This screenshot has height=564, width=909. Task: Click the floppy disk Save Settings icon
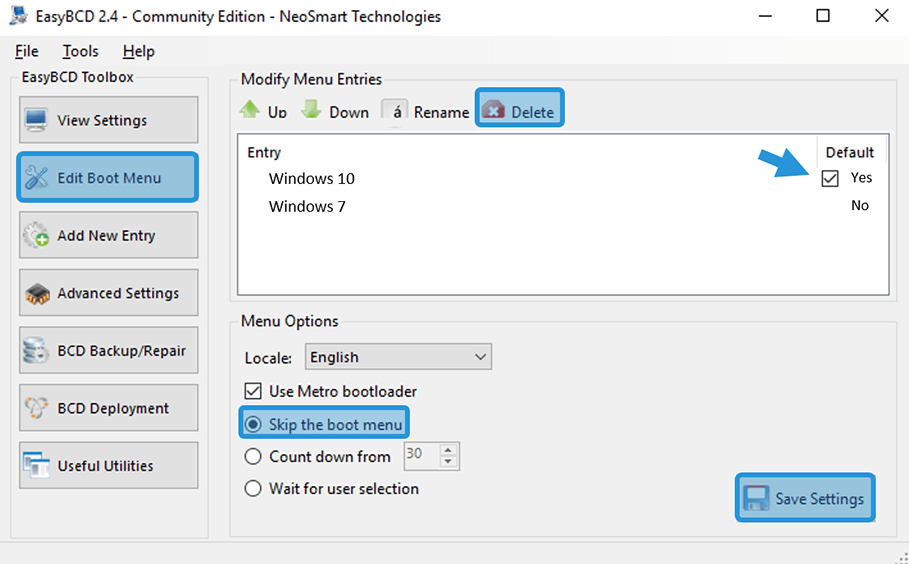(x=756, y=498)
